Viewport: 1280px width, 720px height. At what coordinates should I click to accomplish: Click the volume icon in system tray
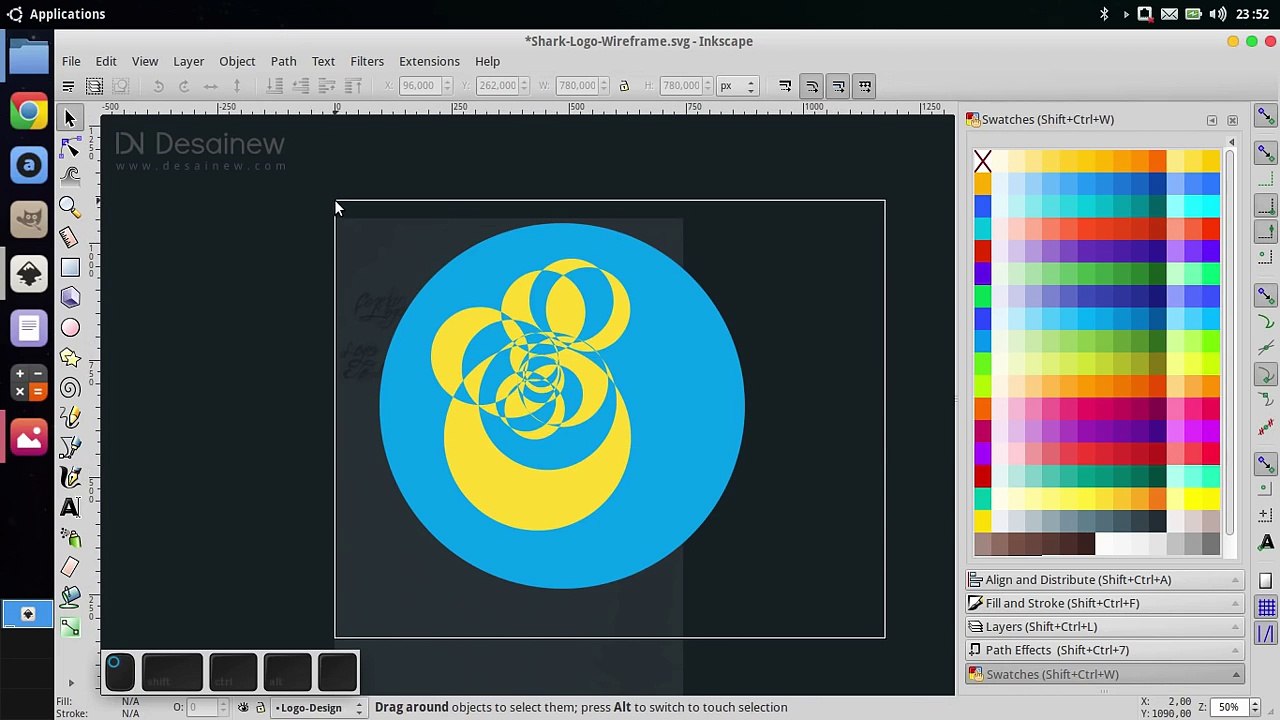tap(1218, 14)
